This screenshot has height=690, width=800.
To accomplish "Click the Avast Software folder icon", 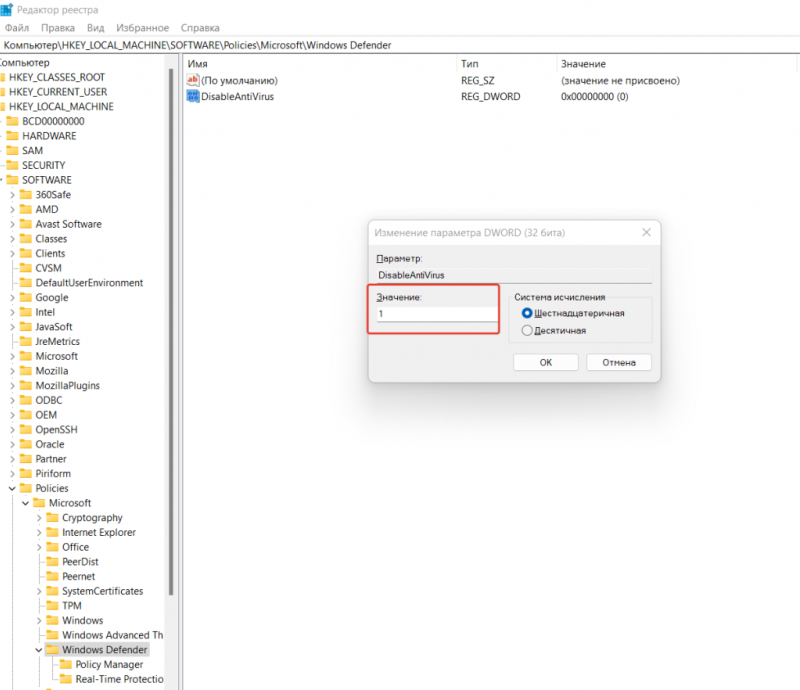I will pyautogui.click(x=25, y=224).
